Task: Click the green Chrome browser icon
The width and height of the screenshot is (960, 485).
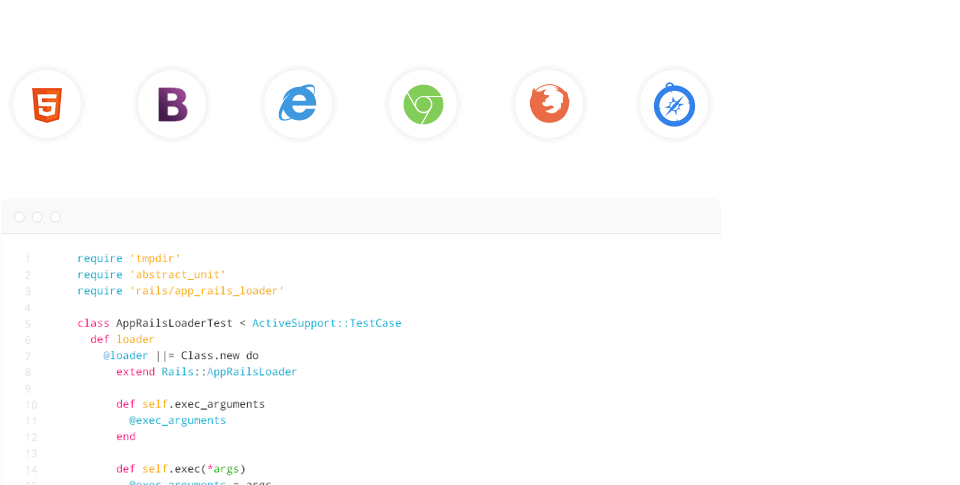Action: pyautogui.click(x=423, y=105)
